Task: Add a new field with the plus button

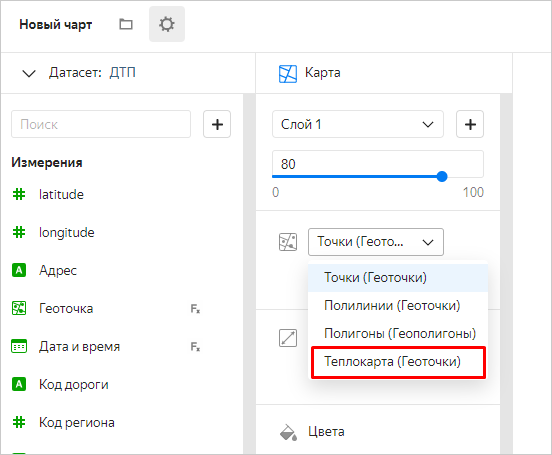Action: [x=217, y=124]
